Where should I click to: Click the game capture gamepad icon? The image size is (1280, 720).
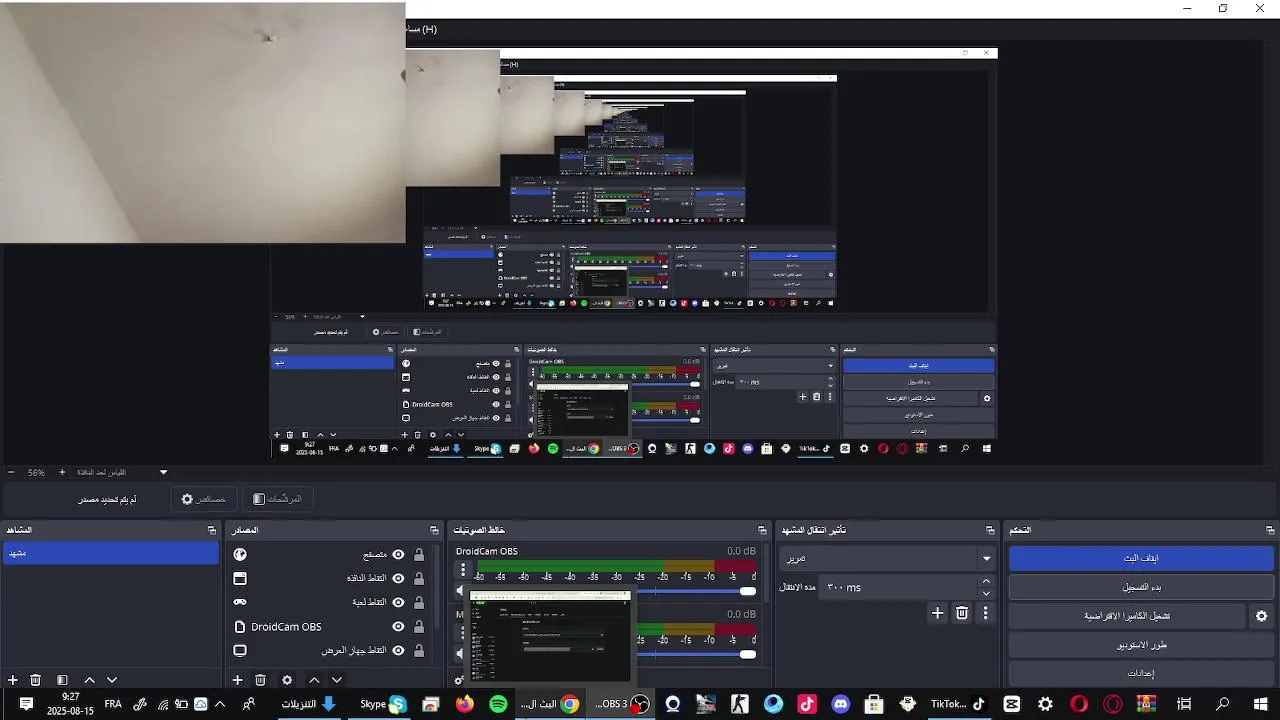tap(240, 602)
